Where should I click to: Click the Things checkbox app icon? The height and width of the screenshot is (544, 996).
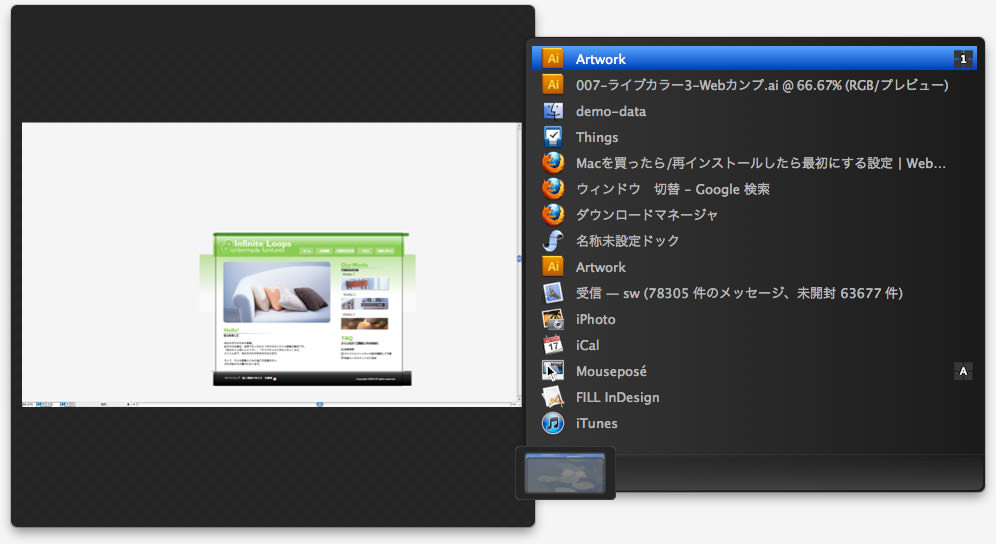553,137
